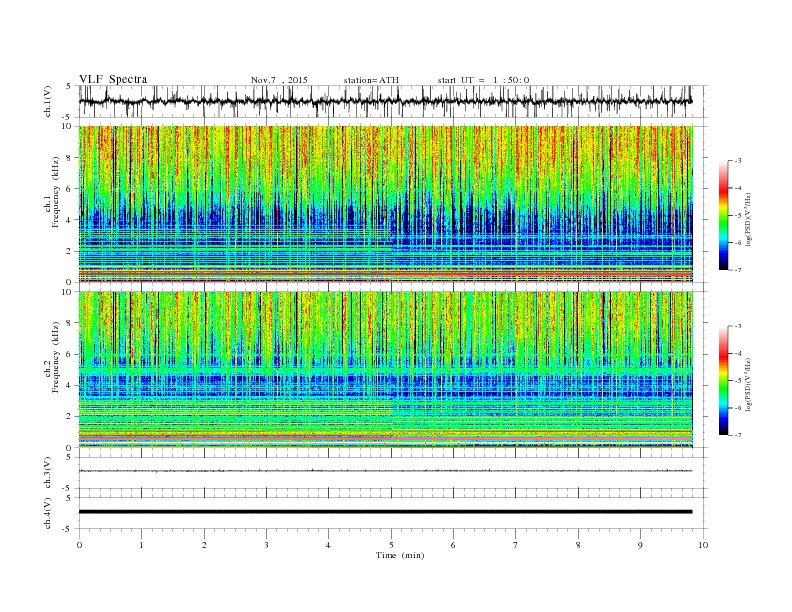The image size is (792, 612).
Task: Click the time axis tick label '3'
Action: click(266, 545)
